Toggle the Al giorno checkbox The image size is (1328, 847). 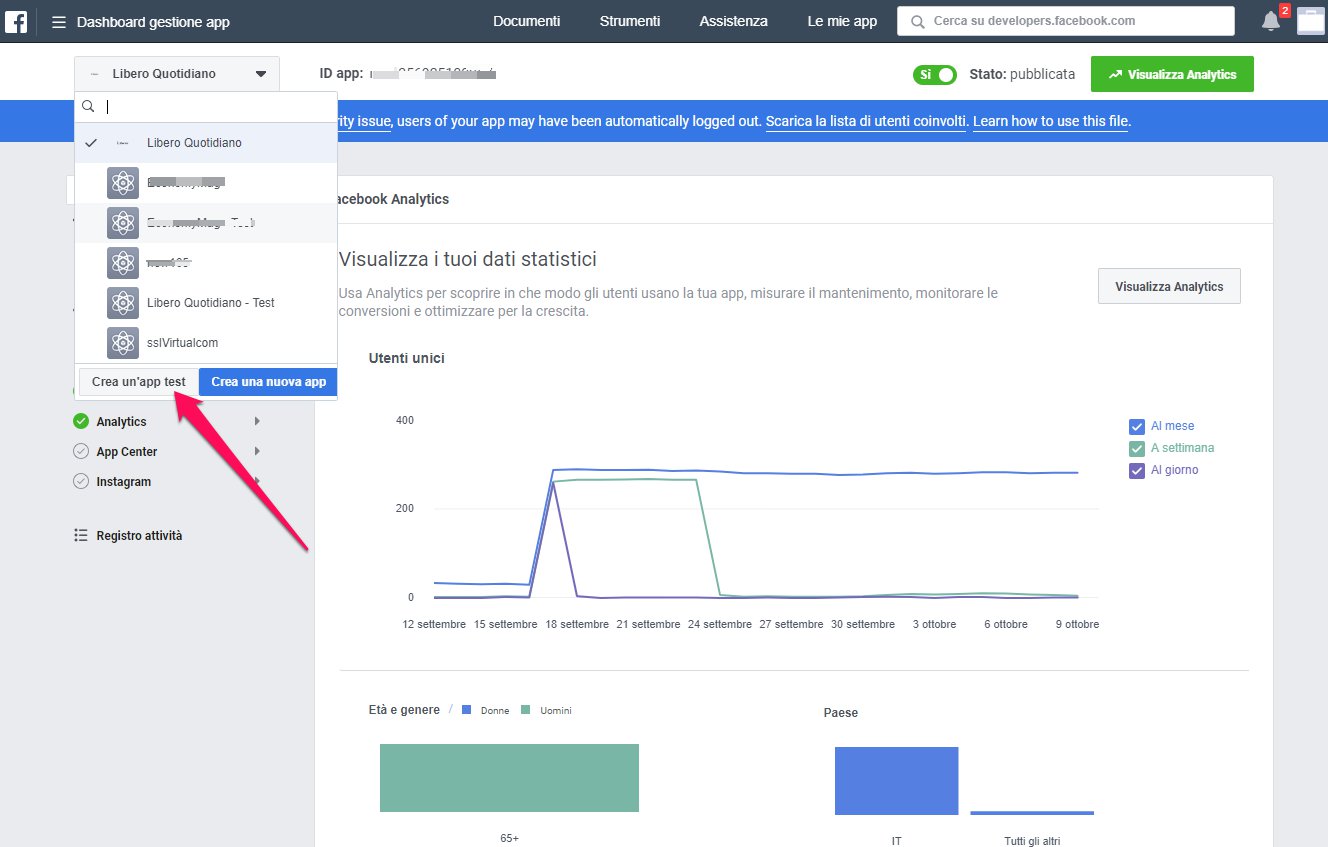pyautogui.click(x=1136, y=470)
